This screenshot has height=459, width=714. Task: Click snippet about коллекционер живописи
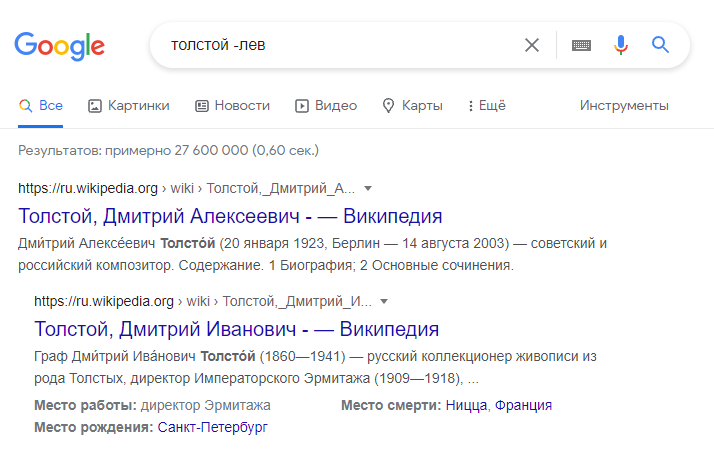tap(315, 367)
